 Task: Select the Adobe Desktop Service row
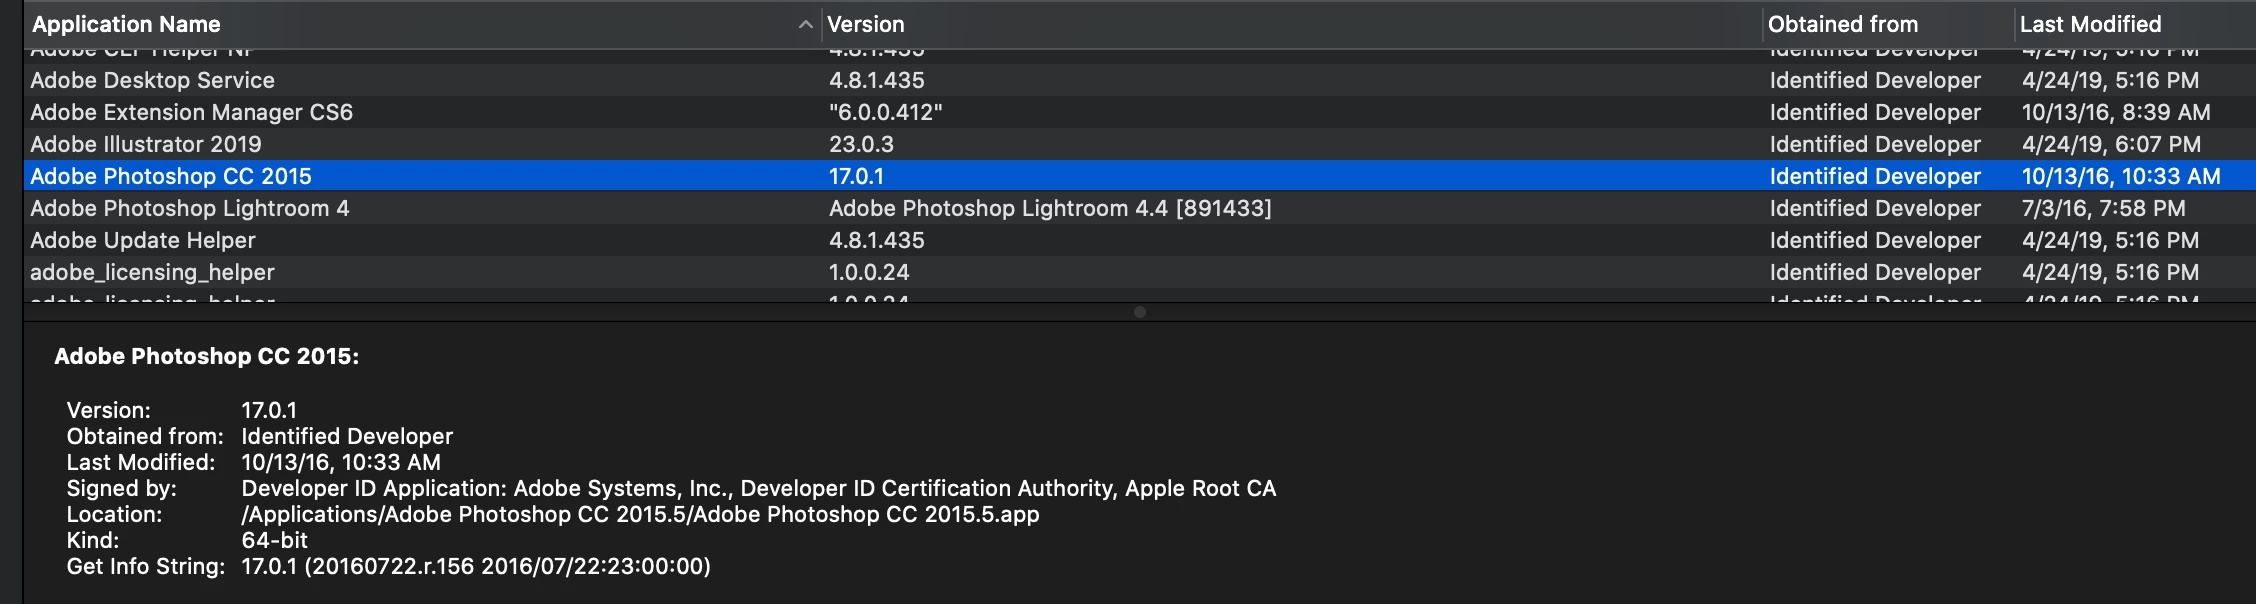pos(1140,80)
